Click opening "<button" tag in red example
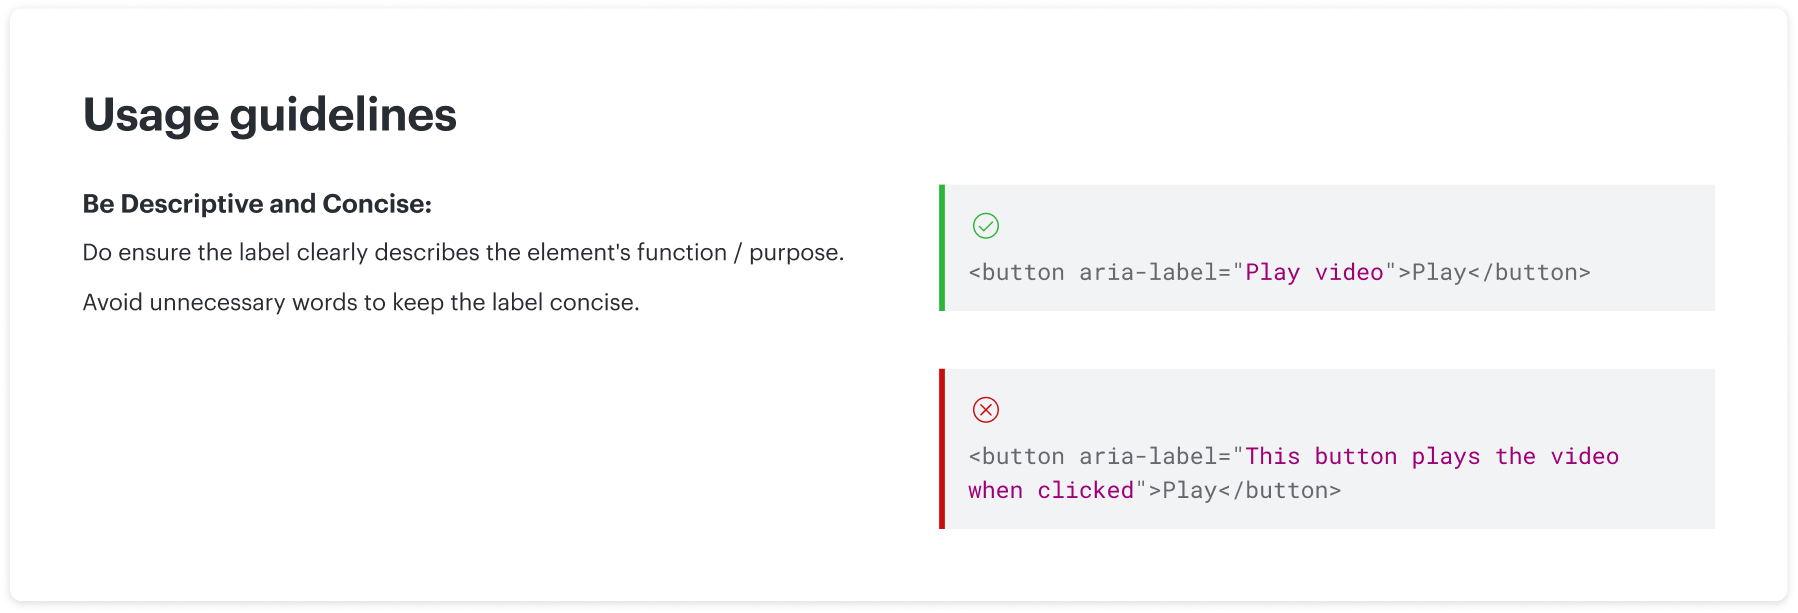Image resolution: width=1798 pixels, height=613 pixels. [1017, 456]
